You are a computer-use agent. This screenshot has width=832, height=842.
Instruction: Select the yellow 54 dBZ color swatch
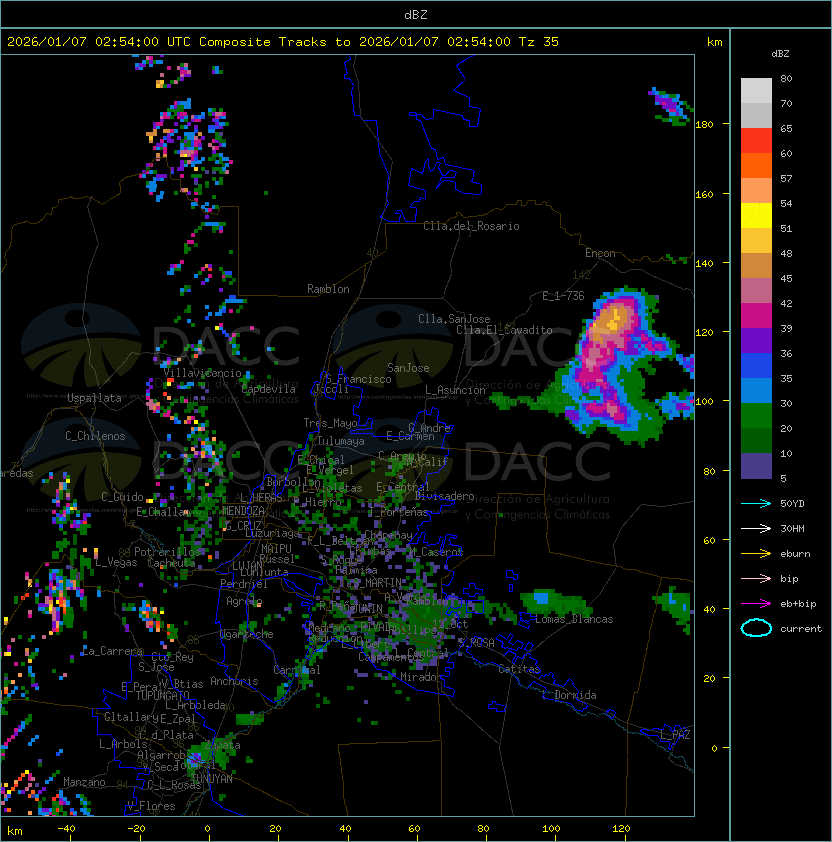tap(756, 216)
